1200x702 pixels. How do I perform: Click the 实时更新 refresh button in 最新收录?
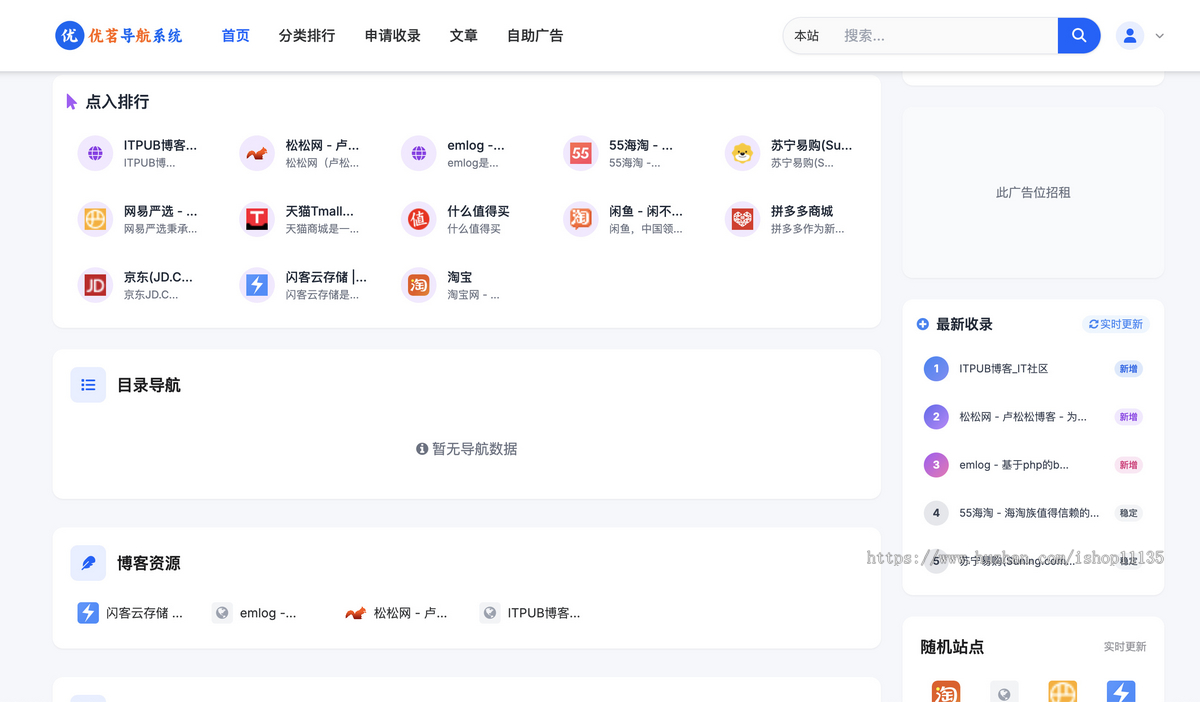pos(1116,324)
